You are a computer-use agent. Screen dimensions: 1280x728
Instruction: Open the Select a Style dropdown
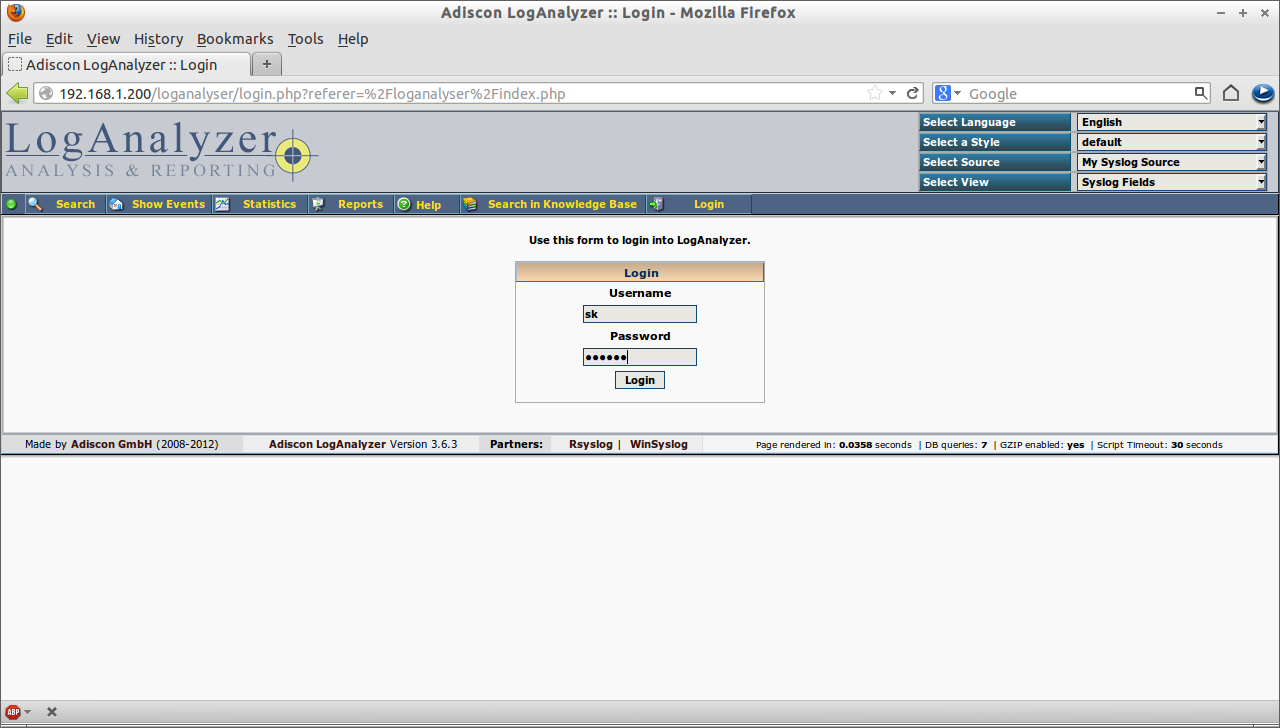[x=1171, y=142]
